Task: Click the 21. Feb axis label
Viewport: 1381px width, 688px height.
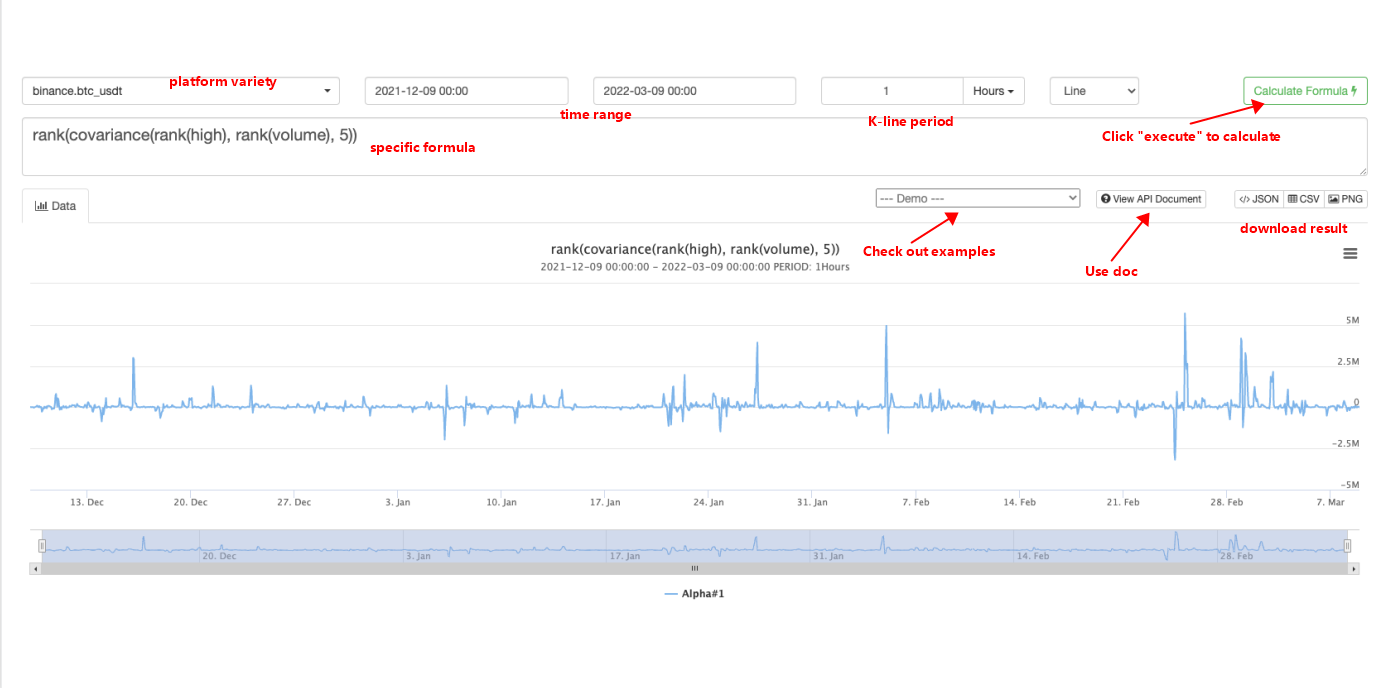Action: tap(1123, 502)
